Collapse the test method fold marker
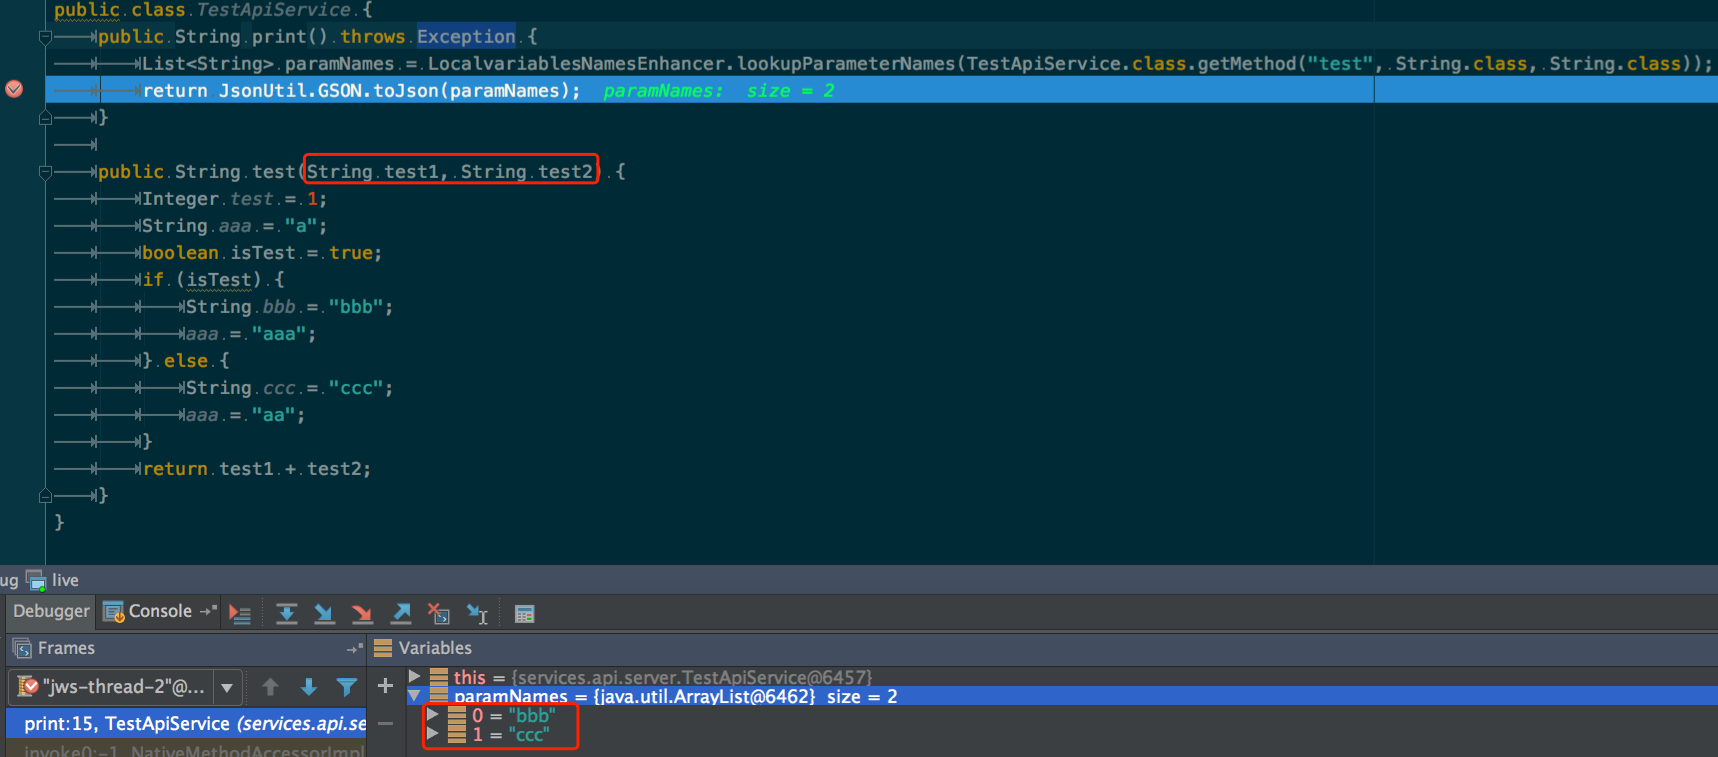The height and width of the screenshot is (757, 1718). [x=45, y=172]
